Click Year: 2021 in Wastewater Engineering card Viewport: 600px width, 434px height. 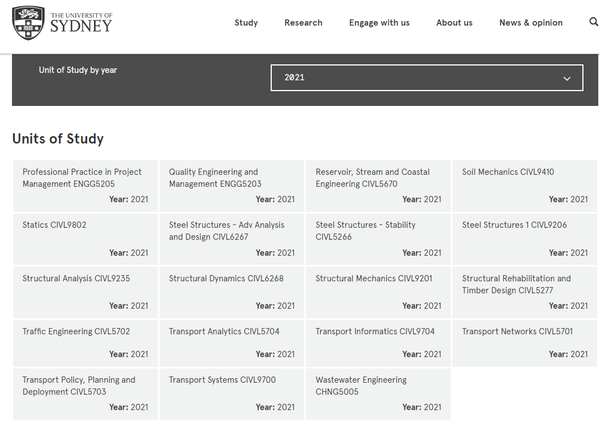click(422, 407)
